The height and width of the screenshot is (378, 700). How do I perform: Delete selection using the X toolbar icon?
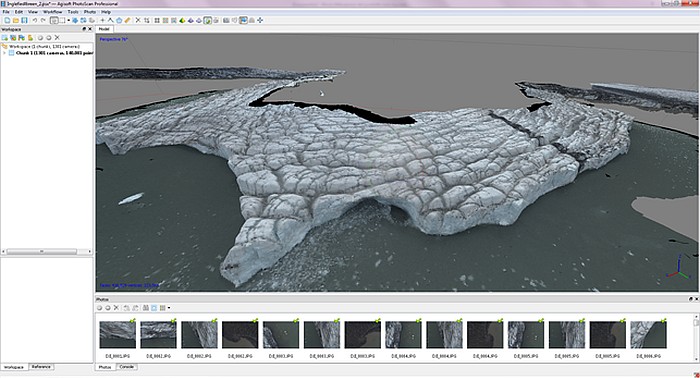coord(138,20)
